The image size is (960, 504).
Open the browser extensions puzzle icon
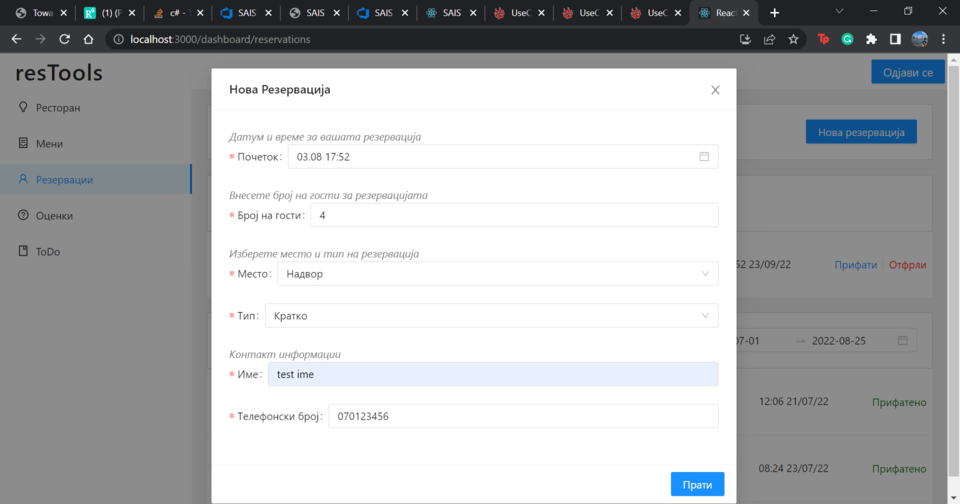tap(871, 39)
